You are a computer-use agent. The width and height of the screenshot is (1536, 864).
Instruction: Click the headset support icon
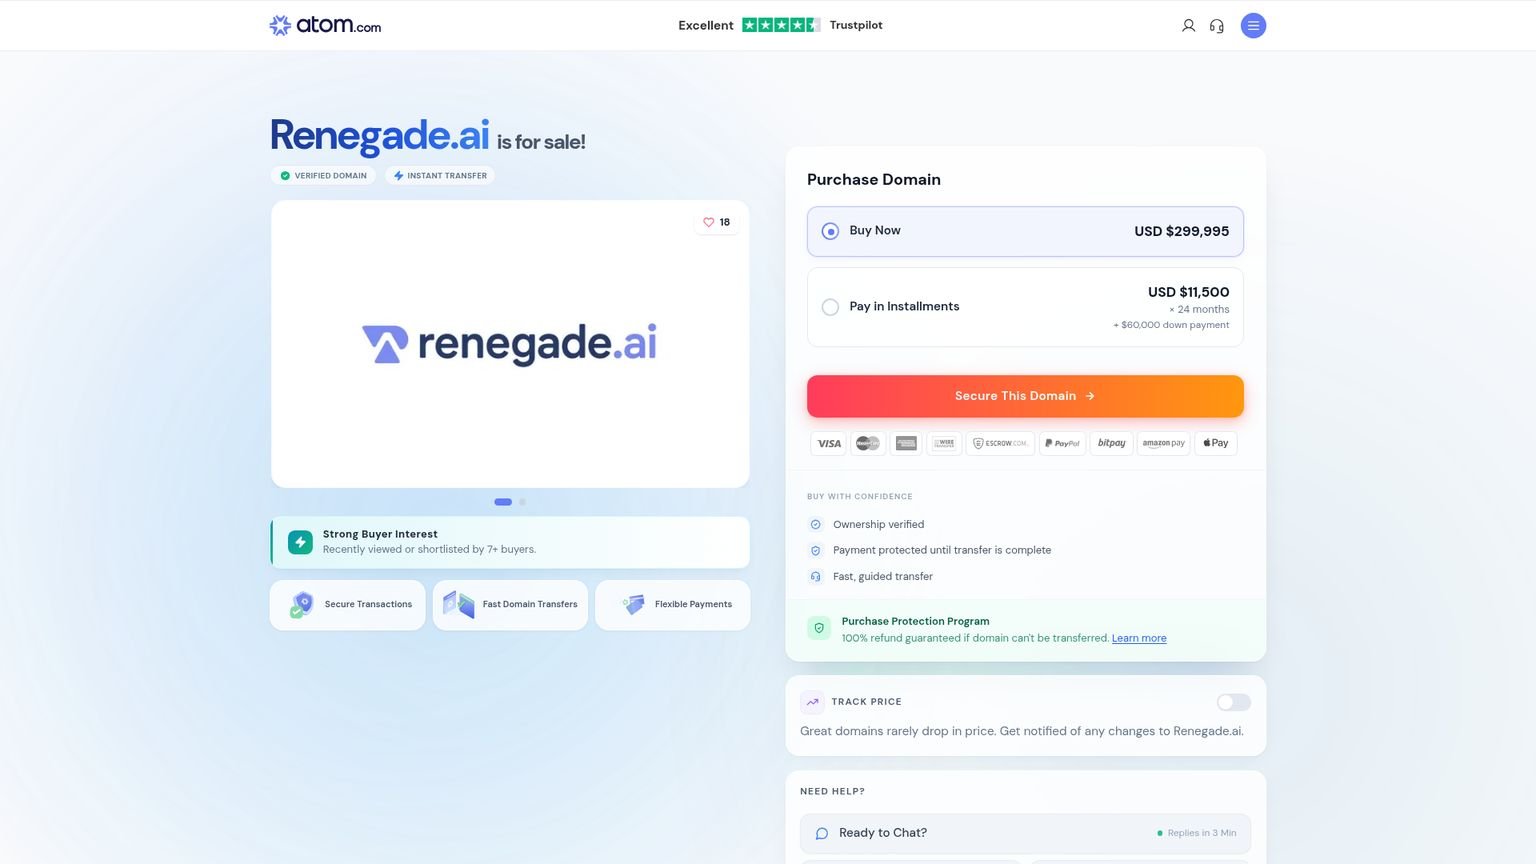tap(1217, 26)
